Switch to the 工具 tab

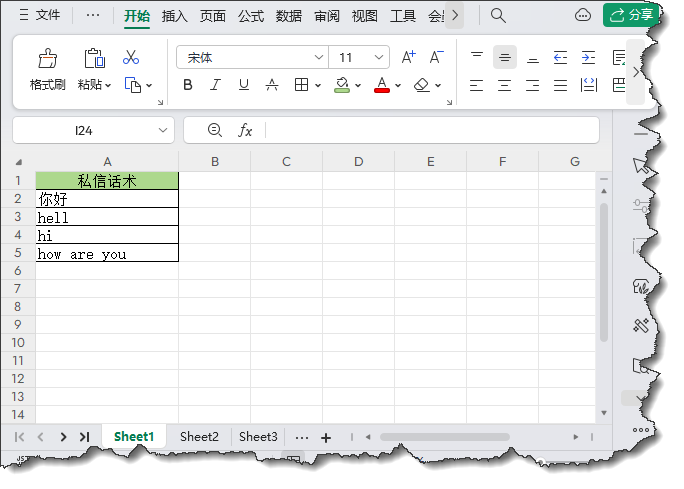pos(403,16)
